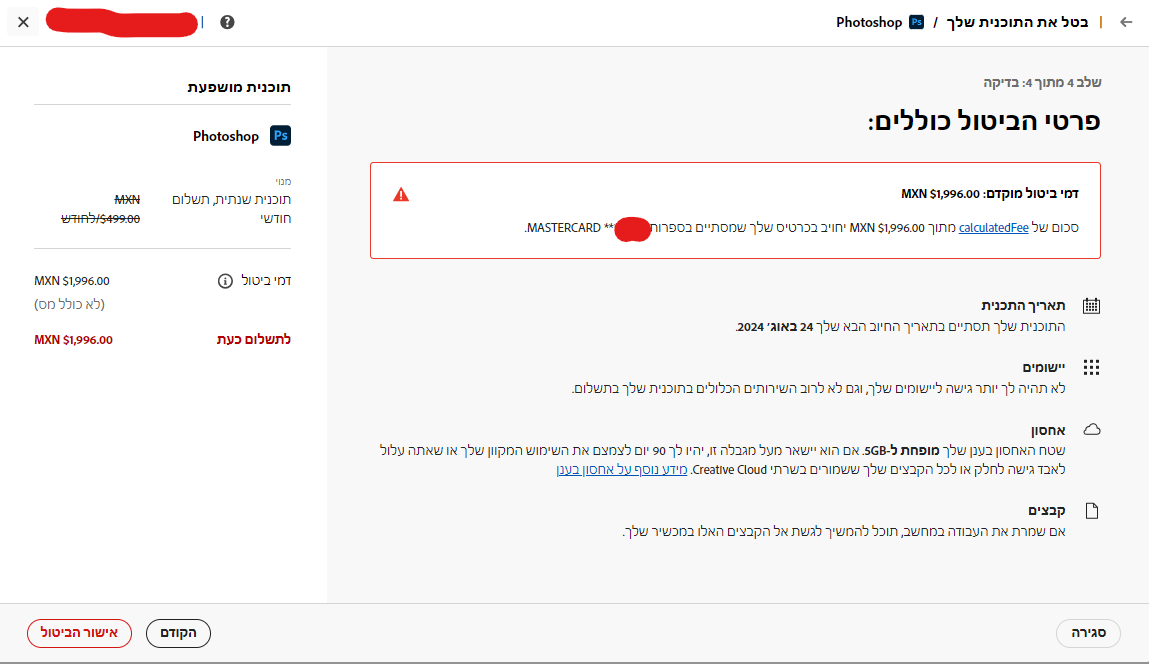This screenshot has width=1149, height=664.
Task: Click the step 4 of 4 label
Action: (x=1042, y=82)
